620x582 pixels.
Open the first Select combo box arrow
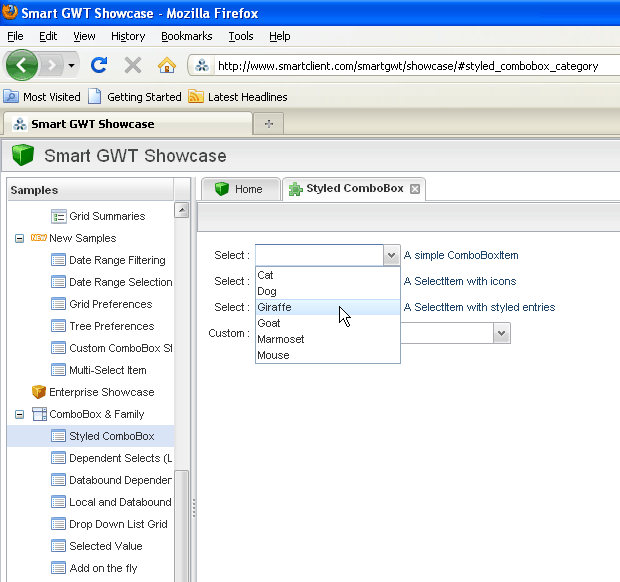pos(391,256)
